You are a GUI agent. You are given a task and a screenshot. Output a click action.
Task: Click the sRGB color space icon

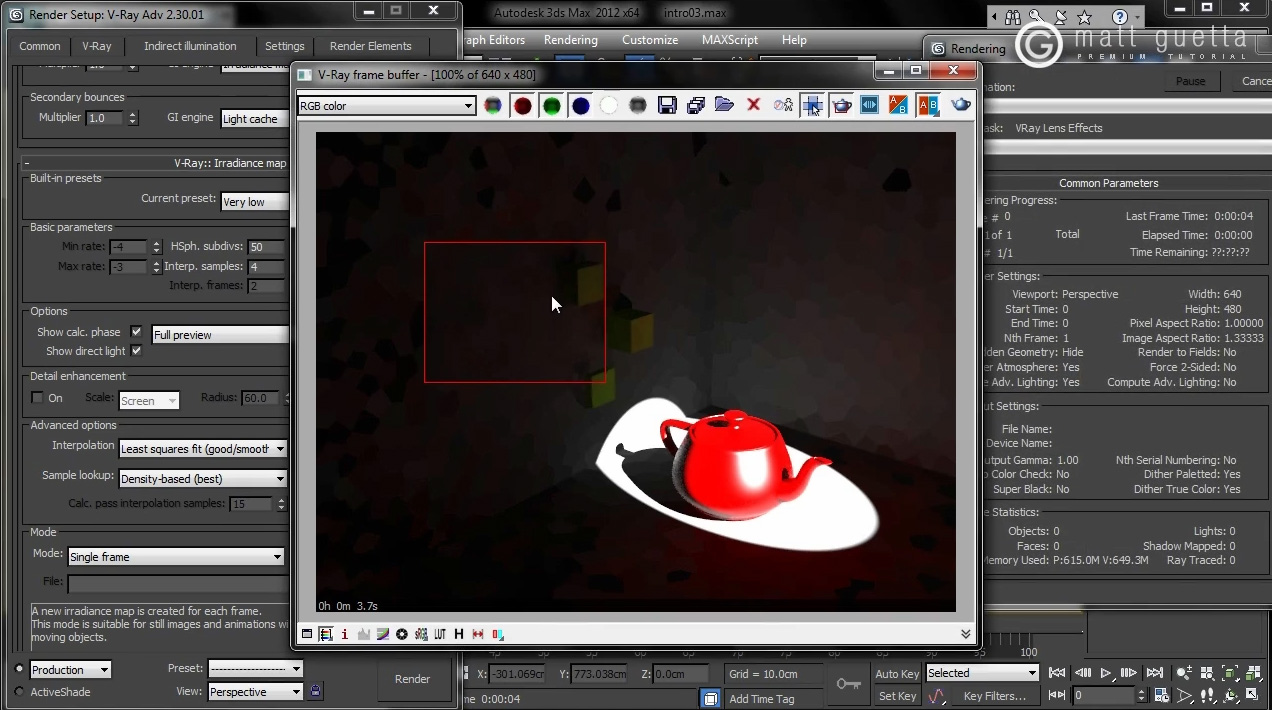(x=421, y=634)
